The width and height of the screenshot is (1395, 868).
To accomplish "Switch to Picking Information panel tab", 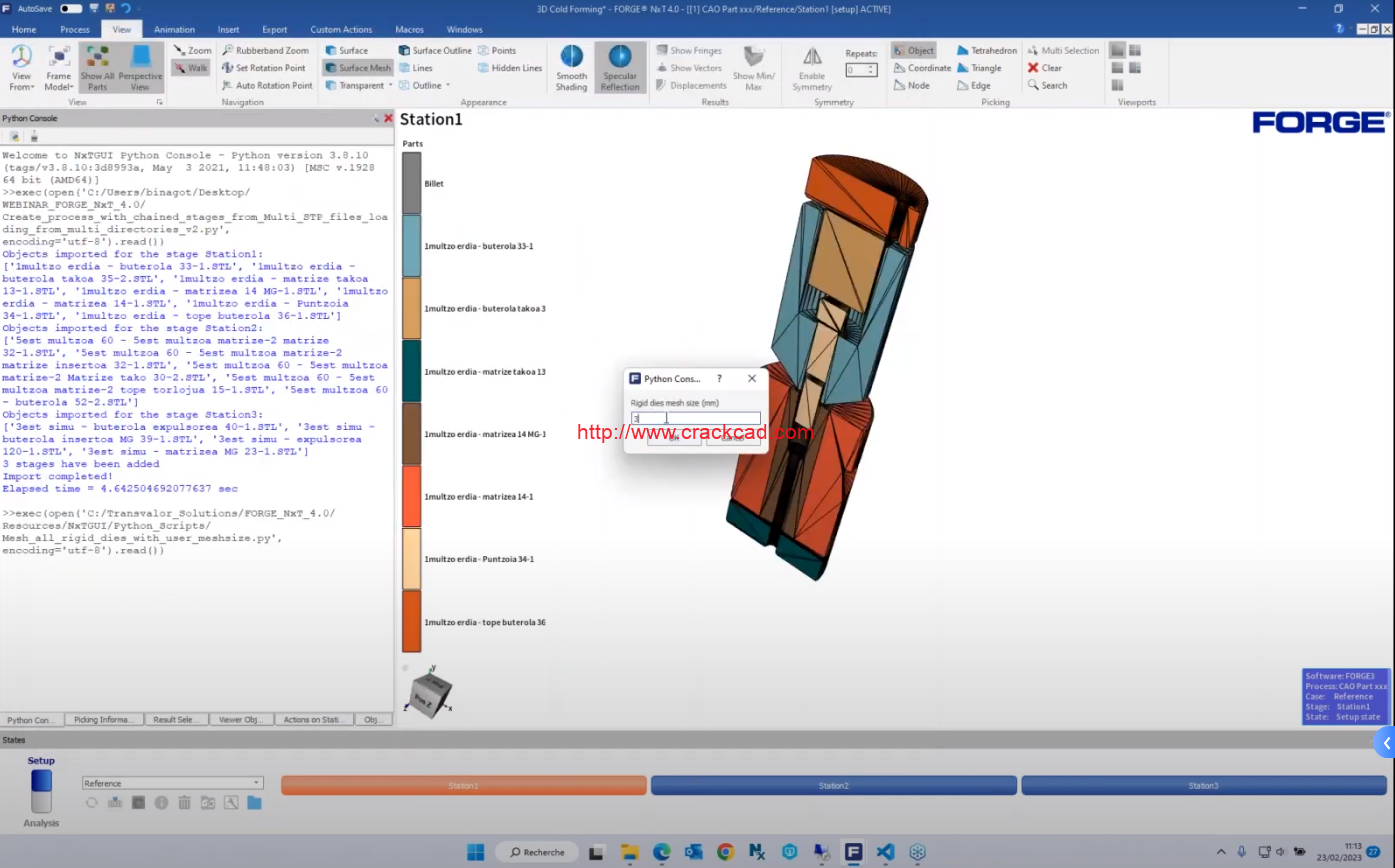I will 104,719.
